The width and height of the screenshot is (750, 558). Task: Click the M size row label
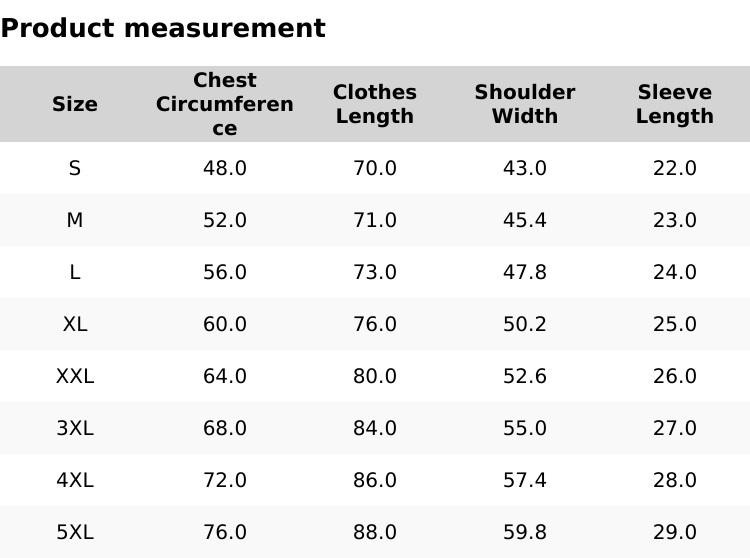coord(75,220)
